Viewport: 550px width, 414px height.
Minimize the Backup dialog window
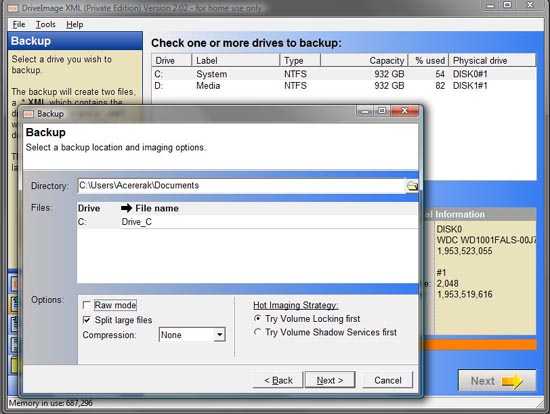point(365,111)
